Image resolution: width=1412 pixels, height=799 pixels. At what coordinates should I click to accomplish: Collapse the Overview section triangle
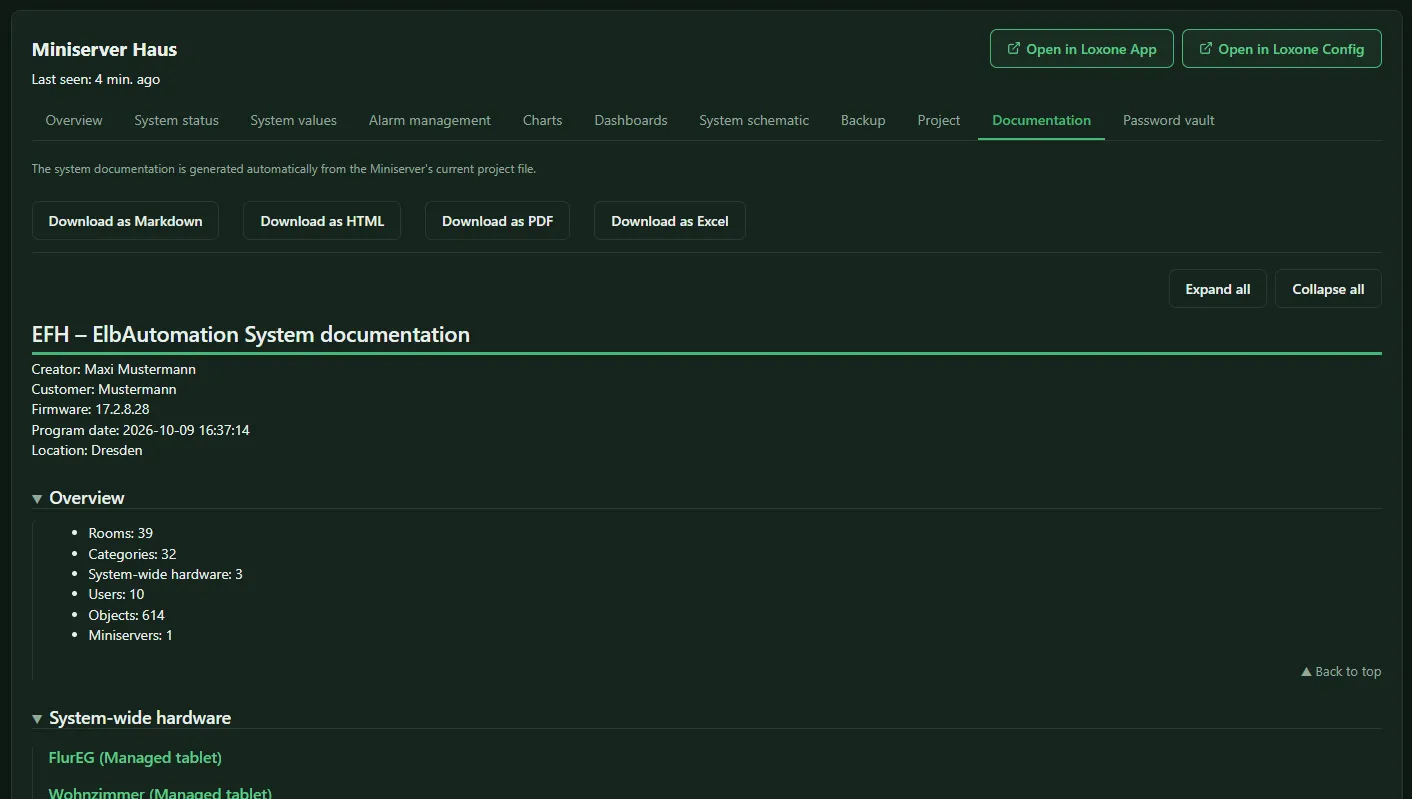38,498
